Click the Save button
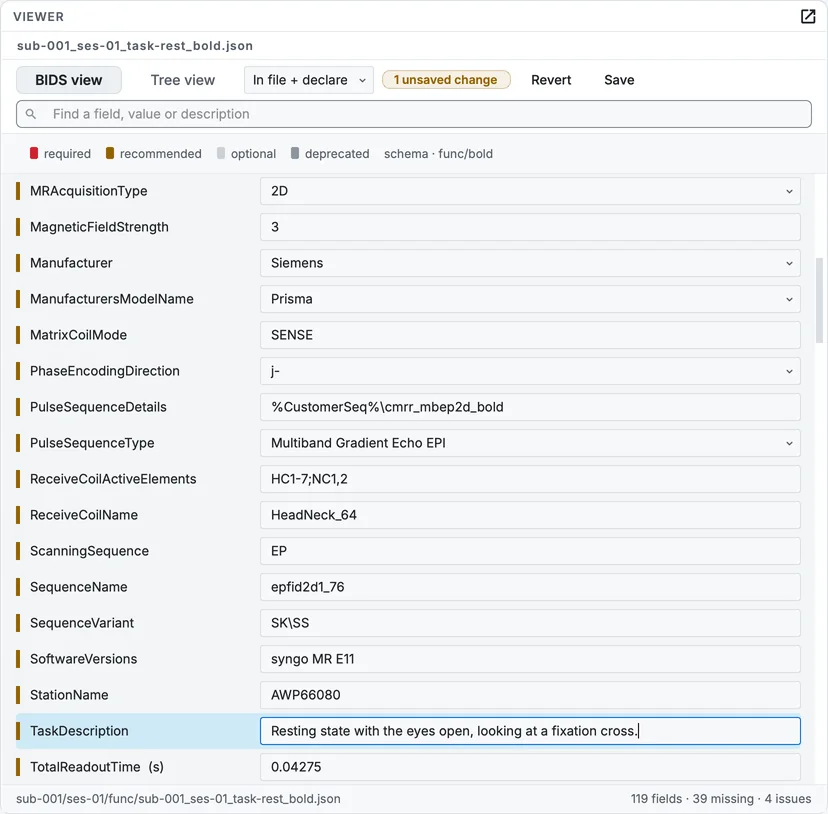 coord(619,80)
